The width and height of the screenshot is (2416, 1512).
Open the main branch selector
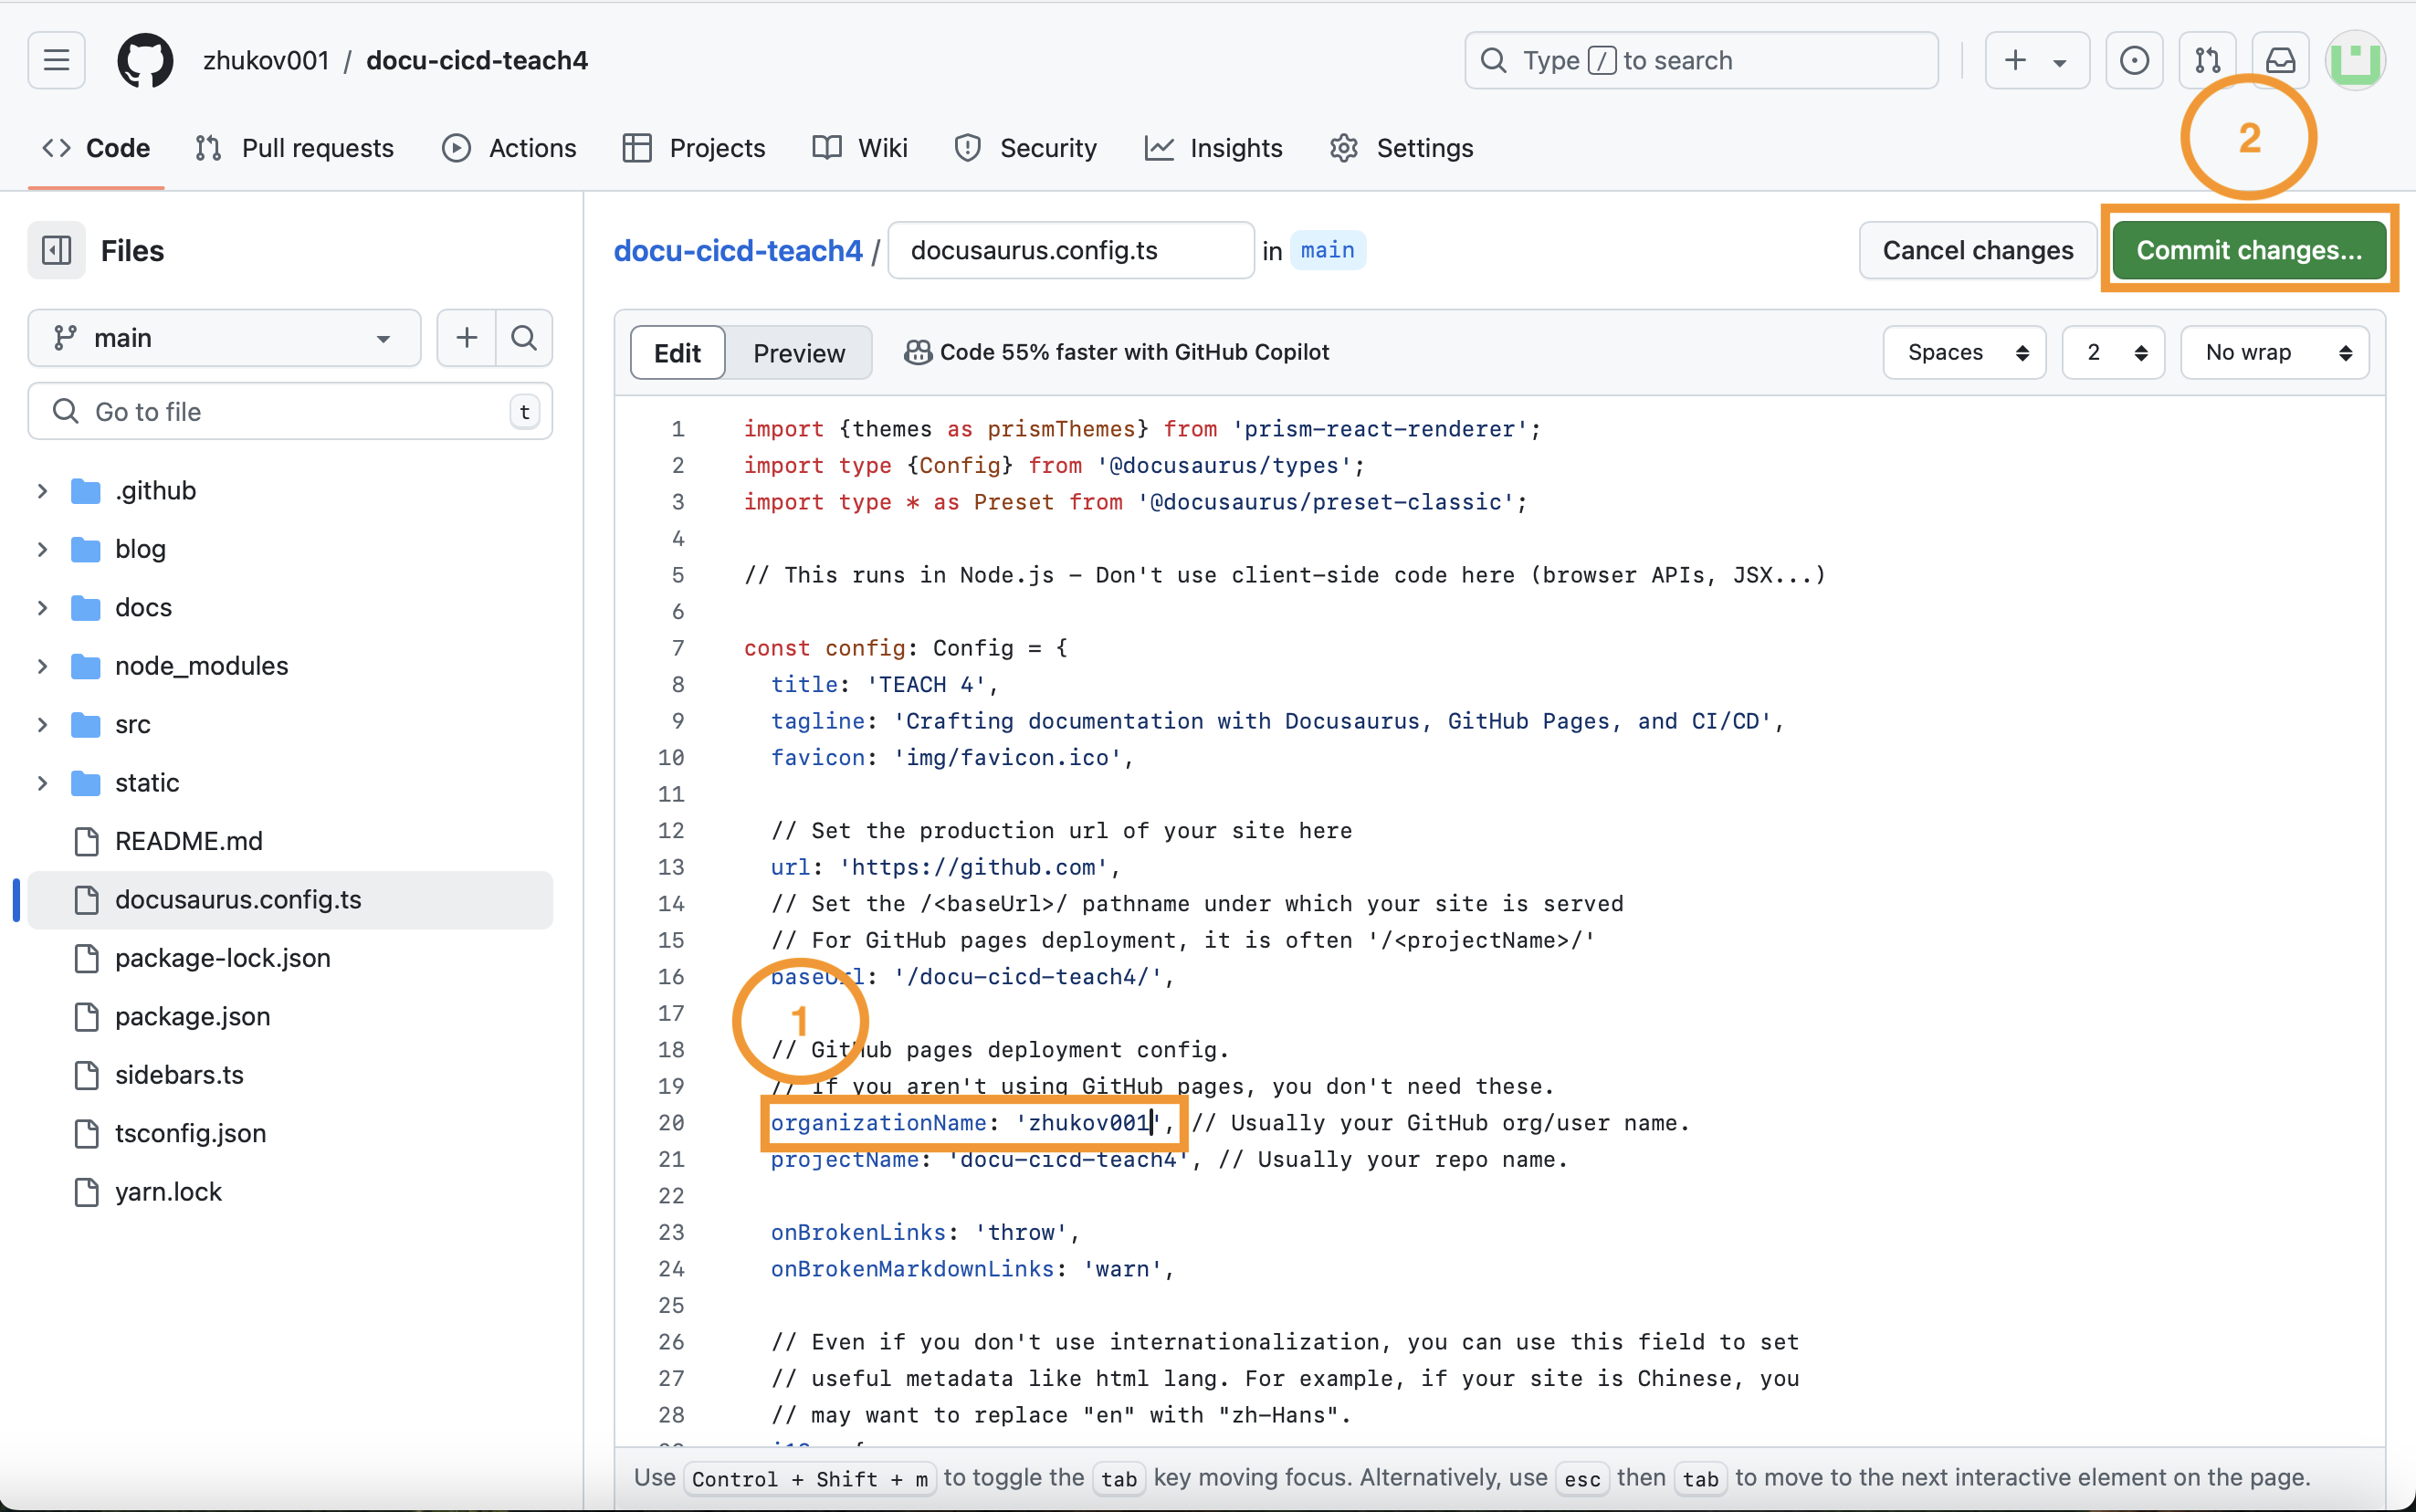coord(224,338)
